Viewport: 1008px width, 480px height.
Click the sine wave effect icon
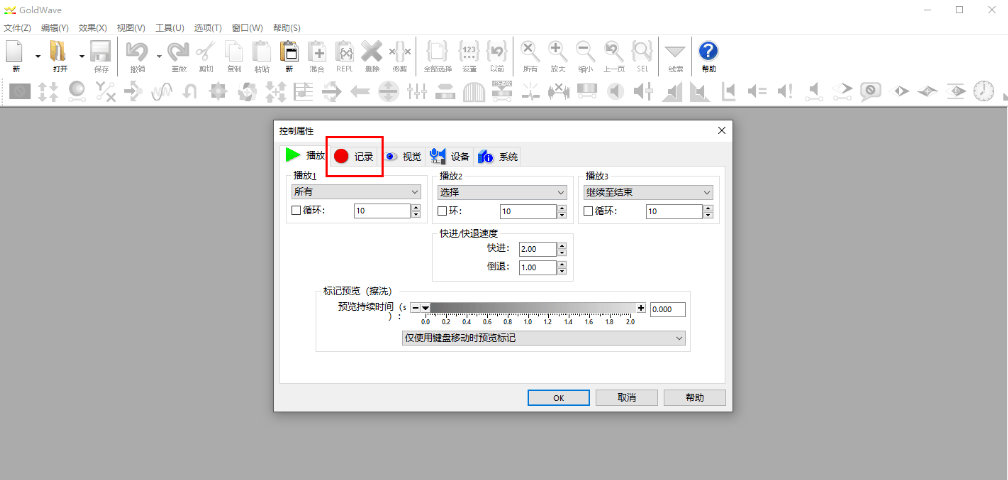click(162, 91)
